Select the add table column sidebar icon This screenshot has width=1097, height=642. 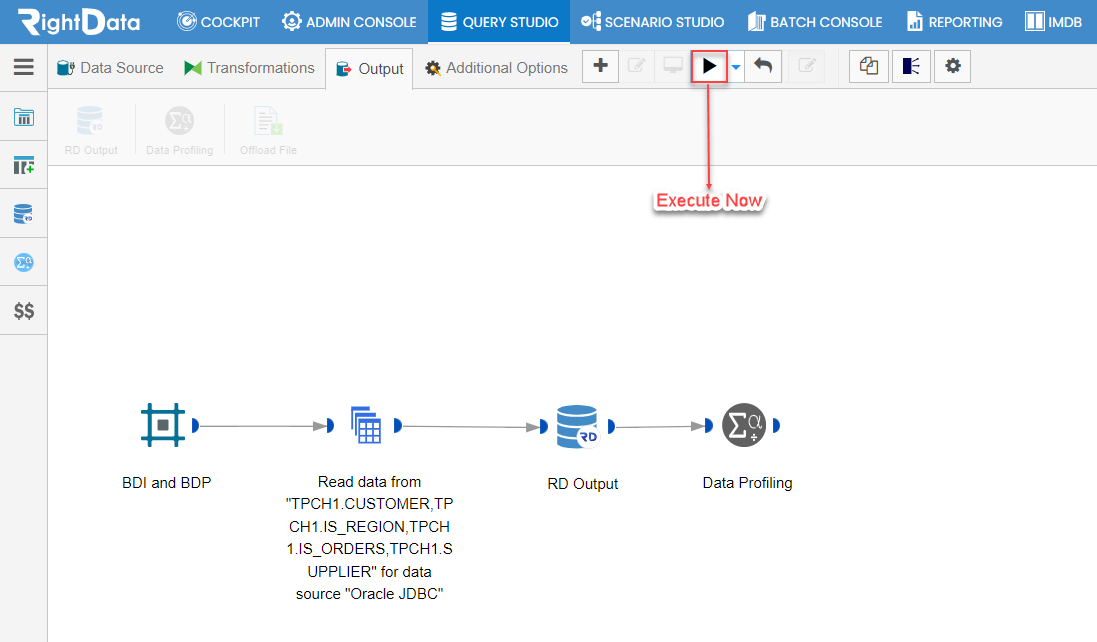point(24,166)
